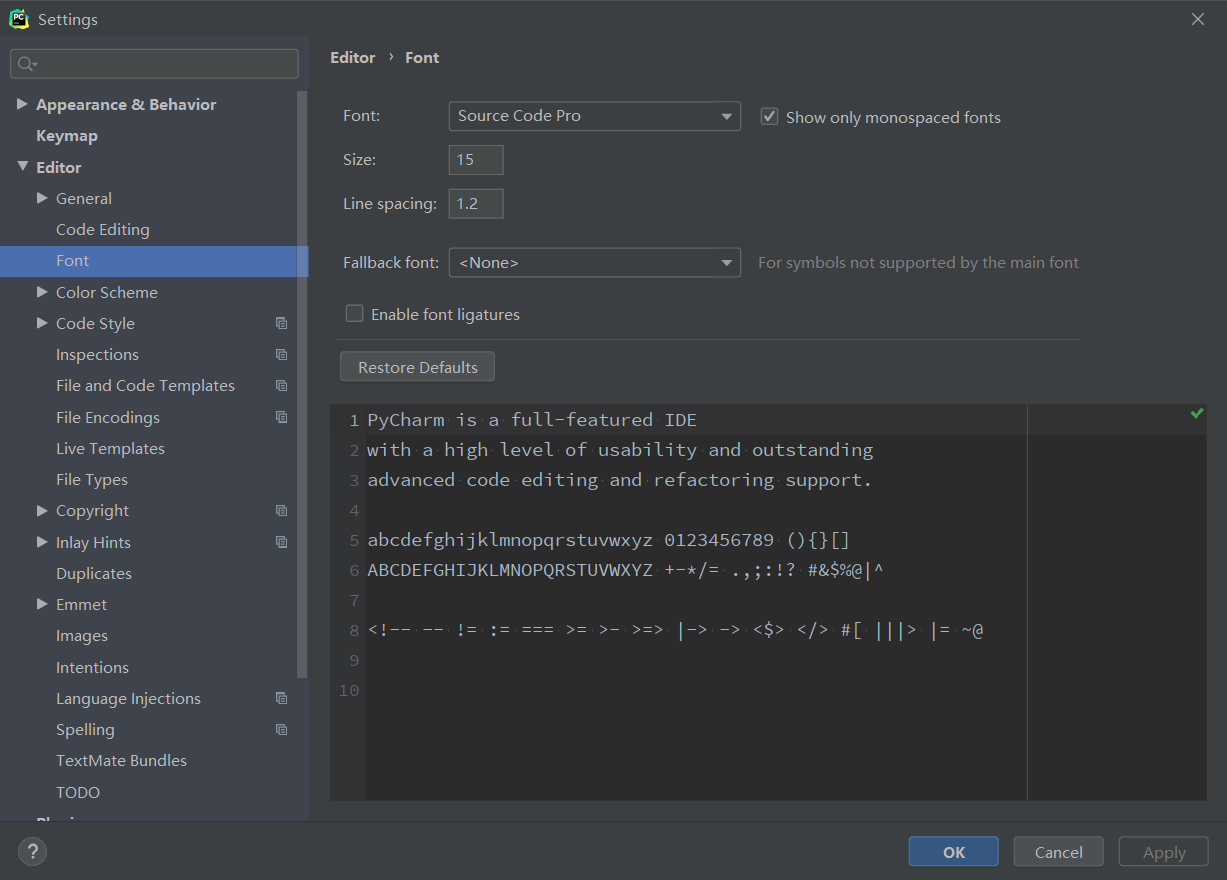Click the "Fallback font:" label
This screenshot has height=880, width=1227.
pos(391,263)
